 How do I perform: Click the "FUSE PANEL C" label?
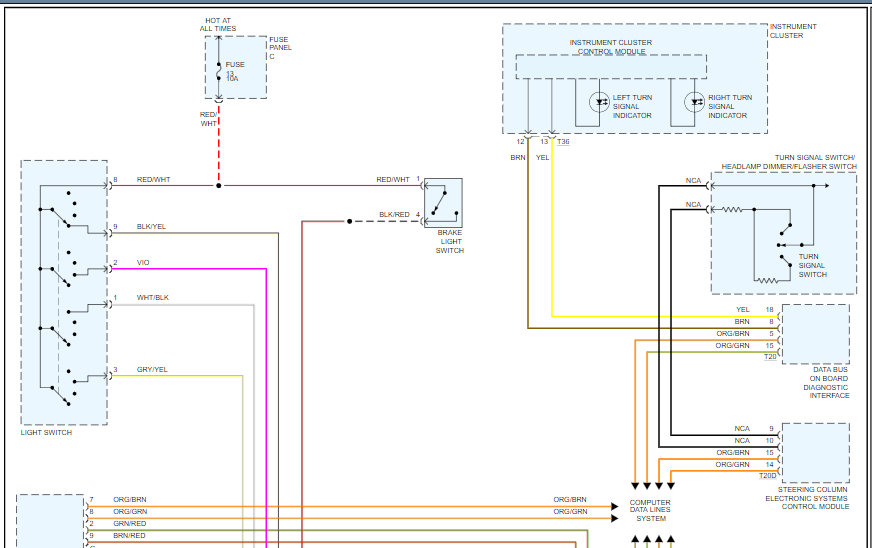[x=278, y=47]
